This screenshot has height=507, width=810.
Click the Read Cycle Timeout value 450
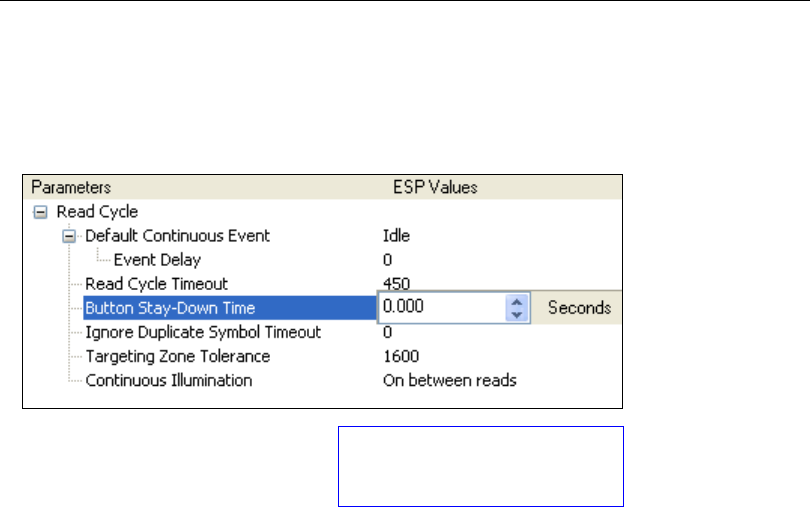pyautogui.click(x=396, y=284)
